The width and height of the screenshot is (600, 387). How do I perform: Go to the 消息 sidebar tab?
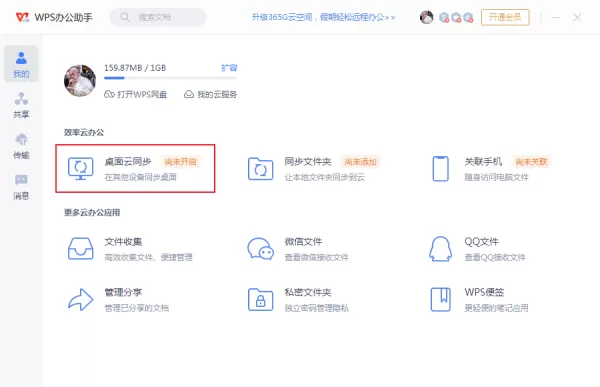21,187
